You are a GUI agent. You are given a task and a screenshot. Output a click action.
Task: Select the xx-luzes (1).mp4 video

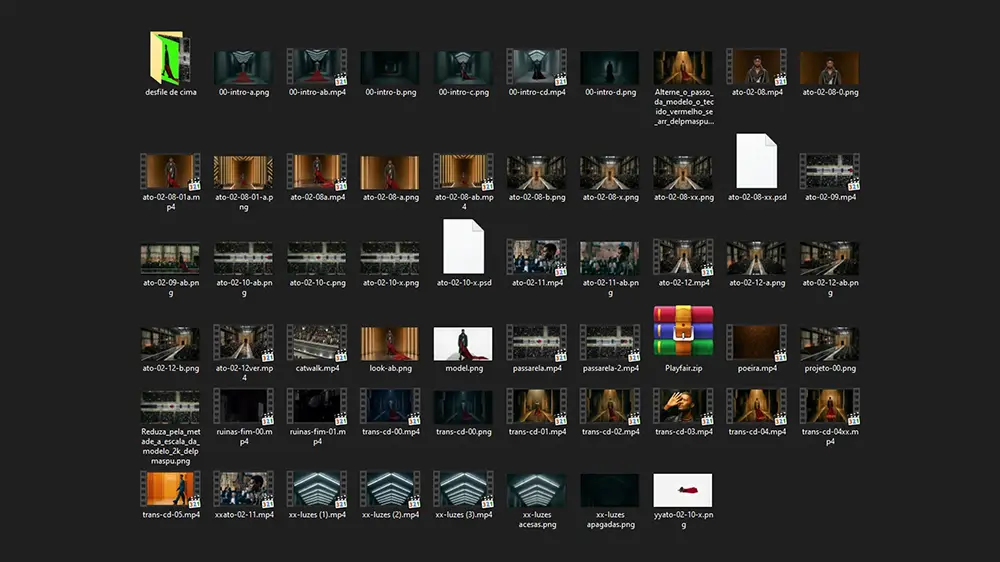(316, 490)
